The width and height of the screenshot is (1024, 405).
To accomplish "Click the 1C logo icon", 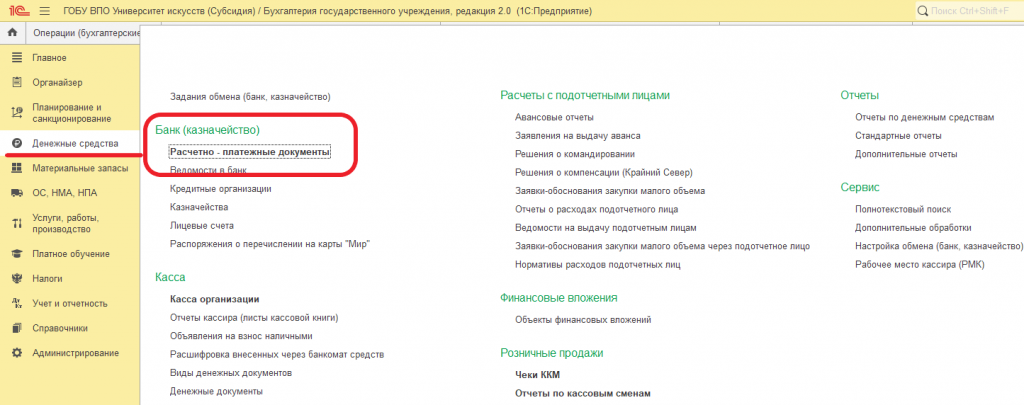I will (18, 11).
